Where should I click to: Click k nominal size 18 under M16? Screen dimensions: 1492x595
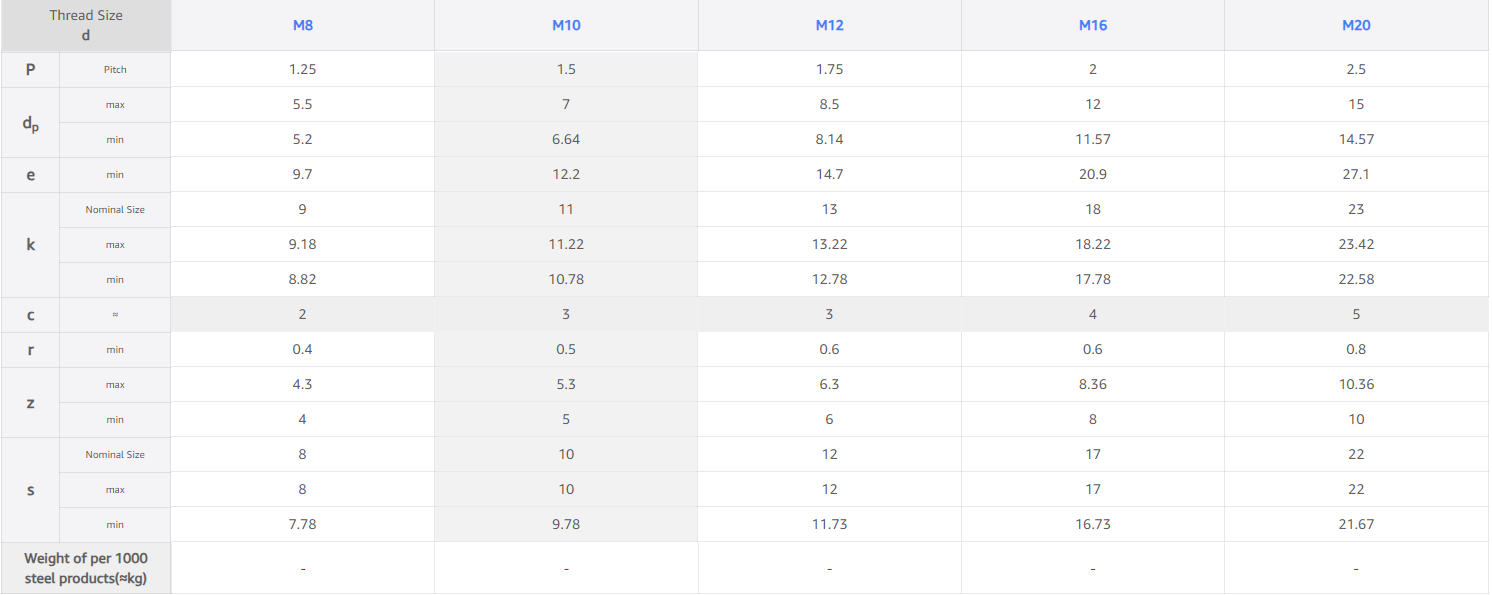point(1093,209)
